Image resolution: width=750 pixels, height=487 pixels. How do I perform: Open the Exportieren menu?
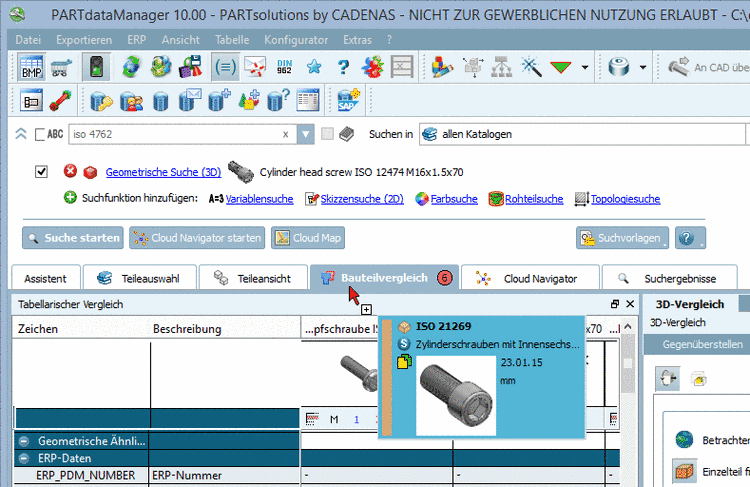(x=84, y=40)
